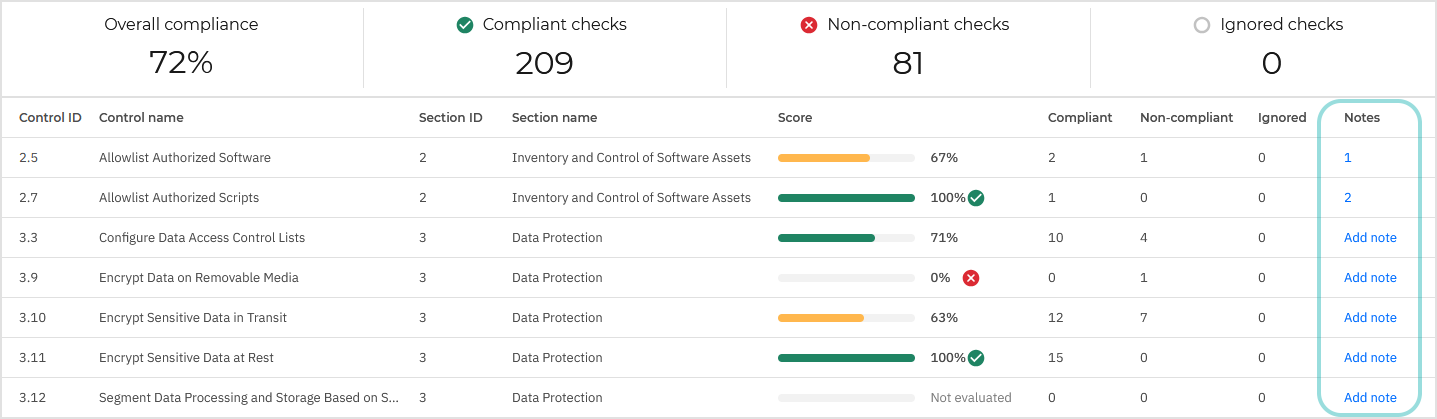Click control ID 3.9 cell
Image resolution: width=1437 pixels, height=419 pixels.
(x=27, y=278)
